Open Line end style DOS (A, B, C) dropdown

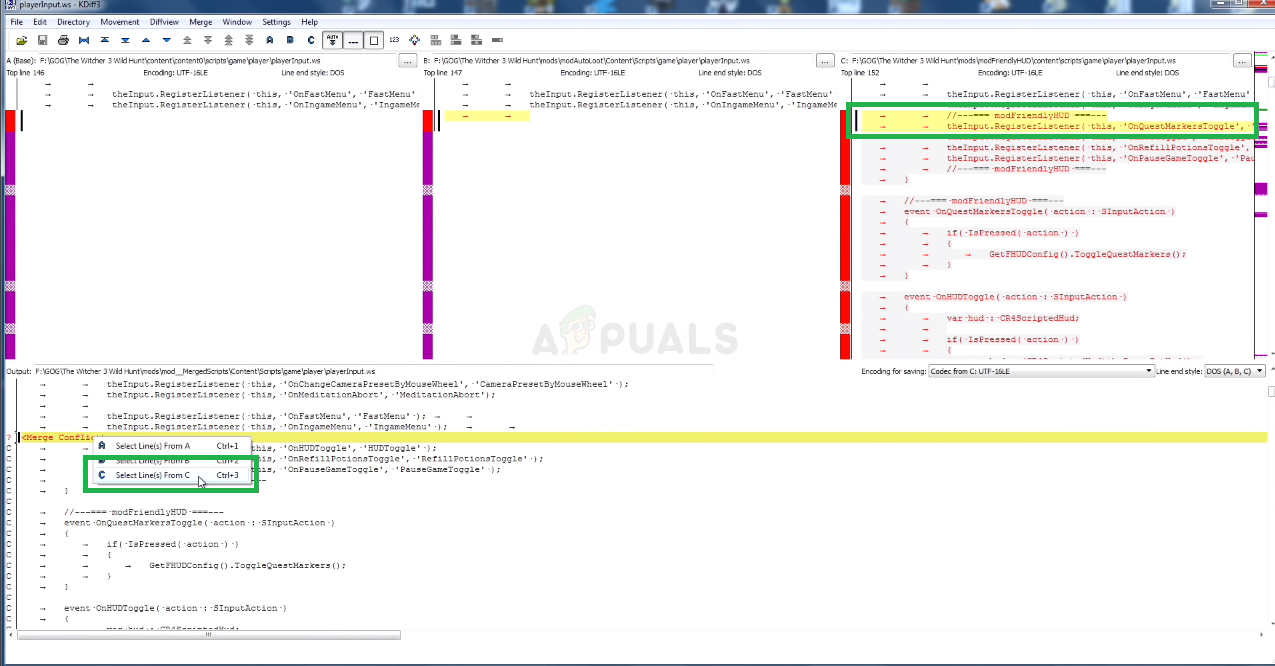click(1235, 371)
